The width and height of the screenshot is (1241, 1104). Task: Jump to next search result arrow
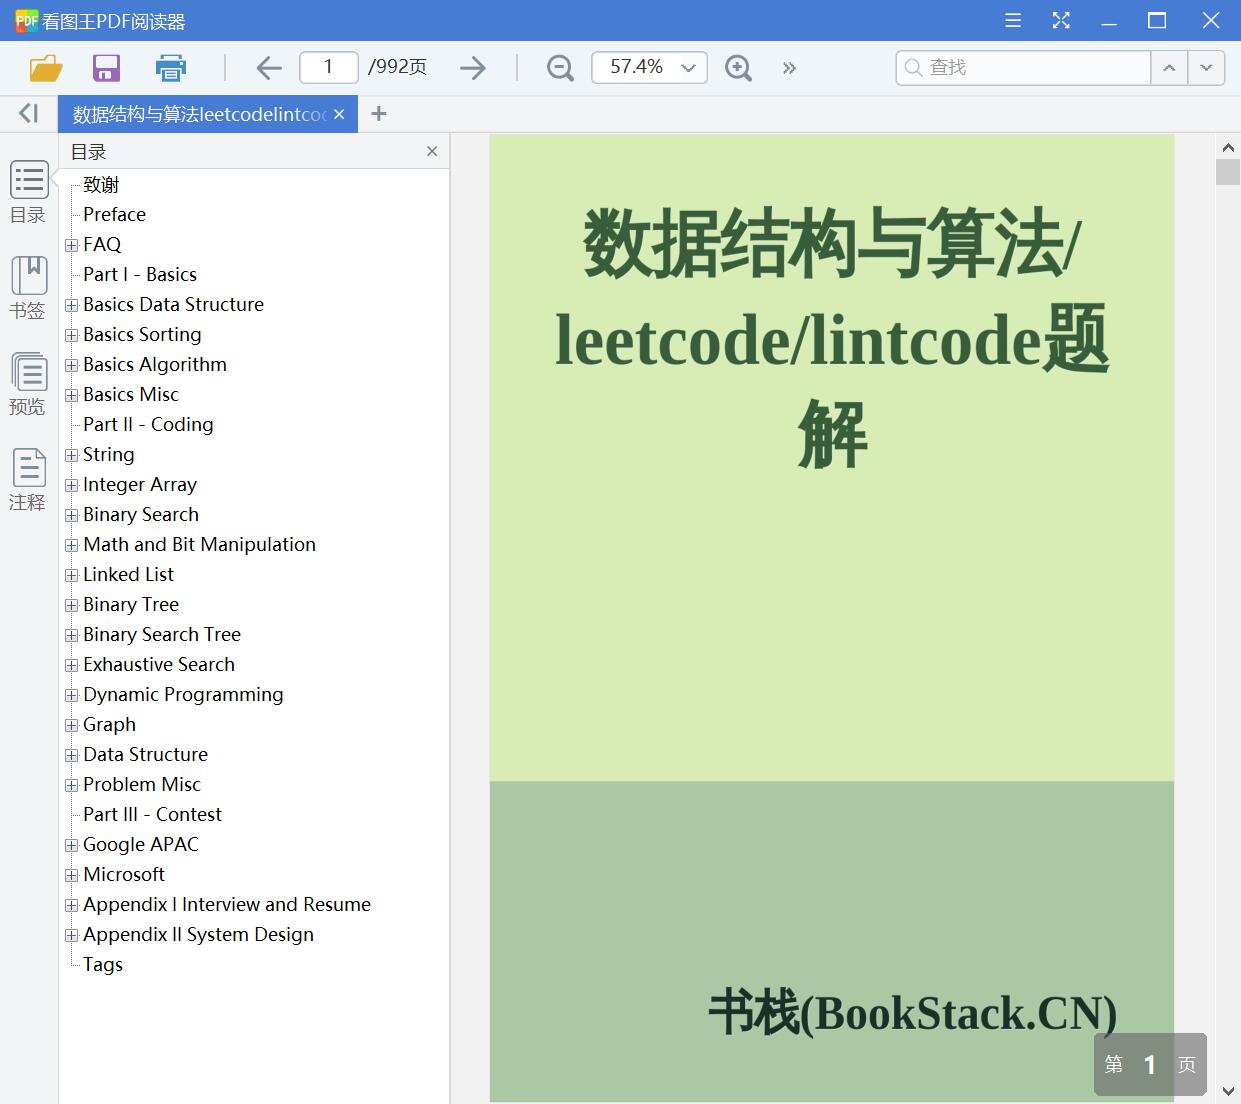(1206, 68)
